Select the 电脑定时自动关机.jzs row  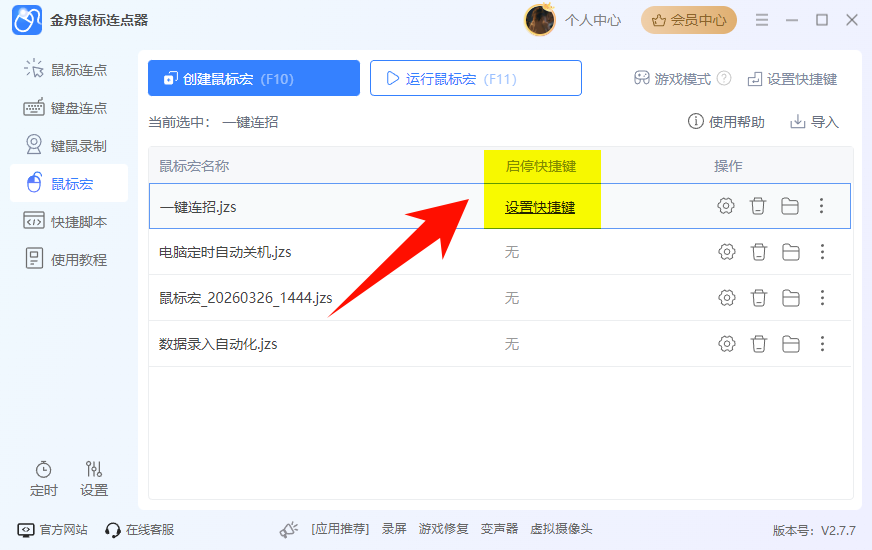click(499, 252)
